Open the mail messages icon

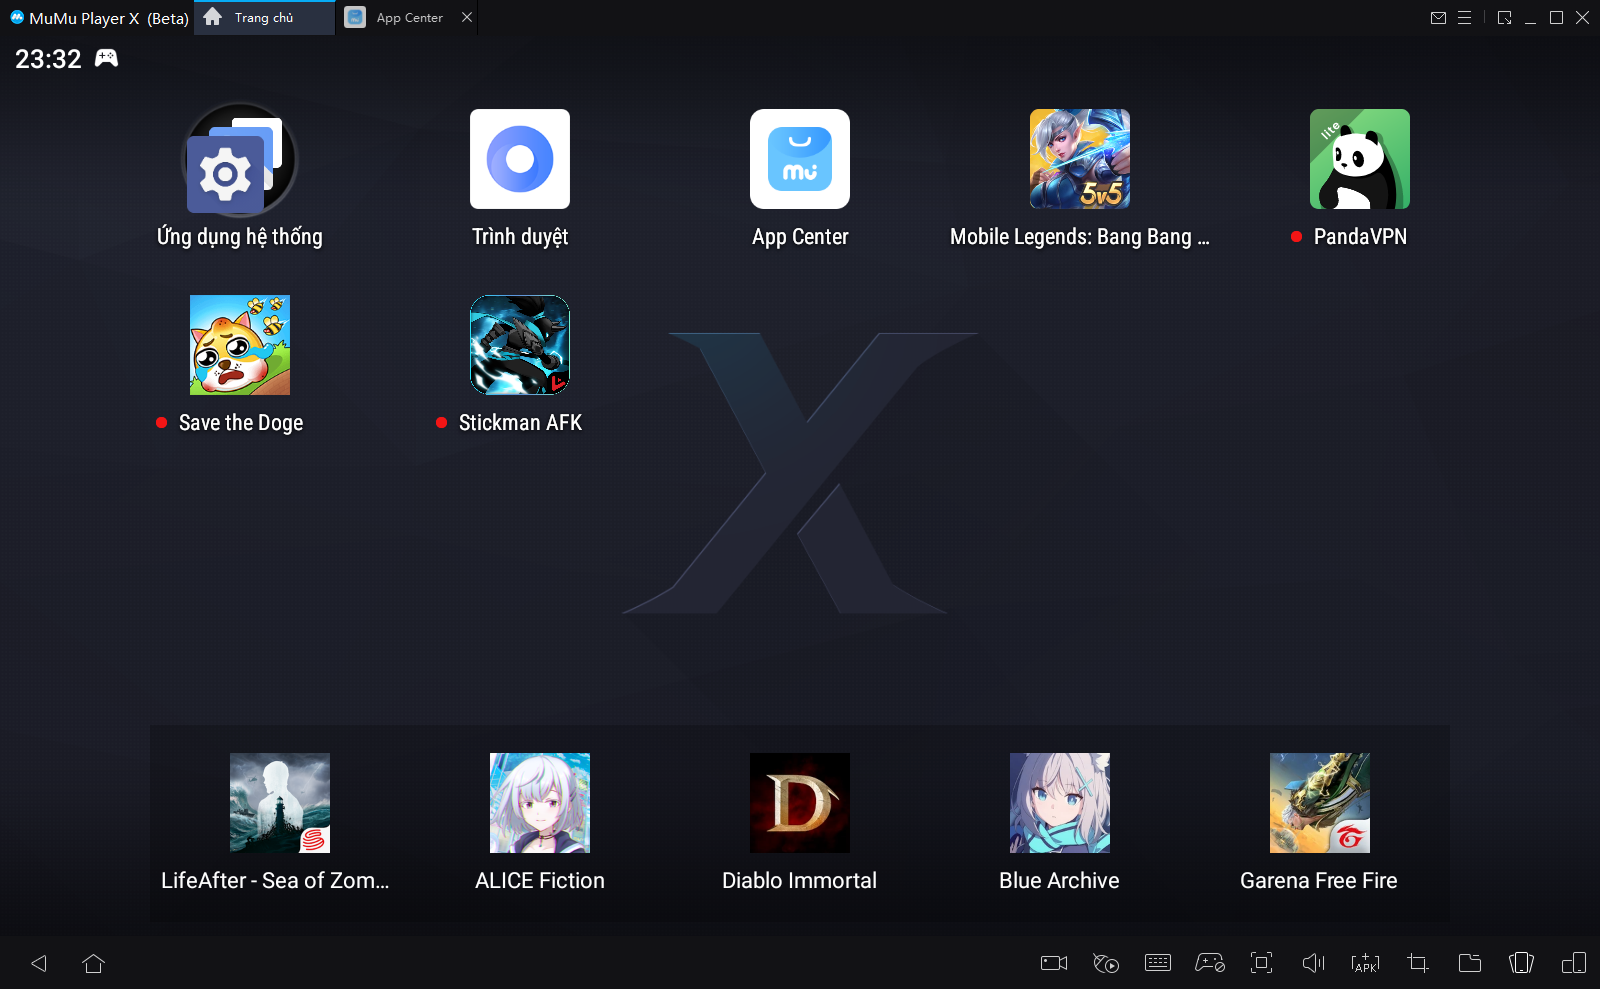click(1438, 18)
